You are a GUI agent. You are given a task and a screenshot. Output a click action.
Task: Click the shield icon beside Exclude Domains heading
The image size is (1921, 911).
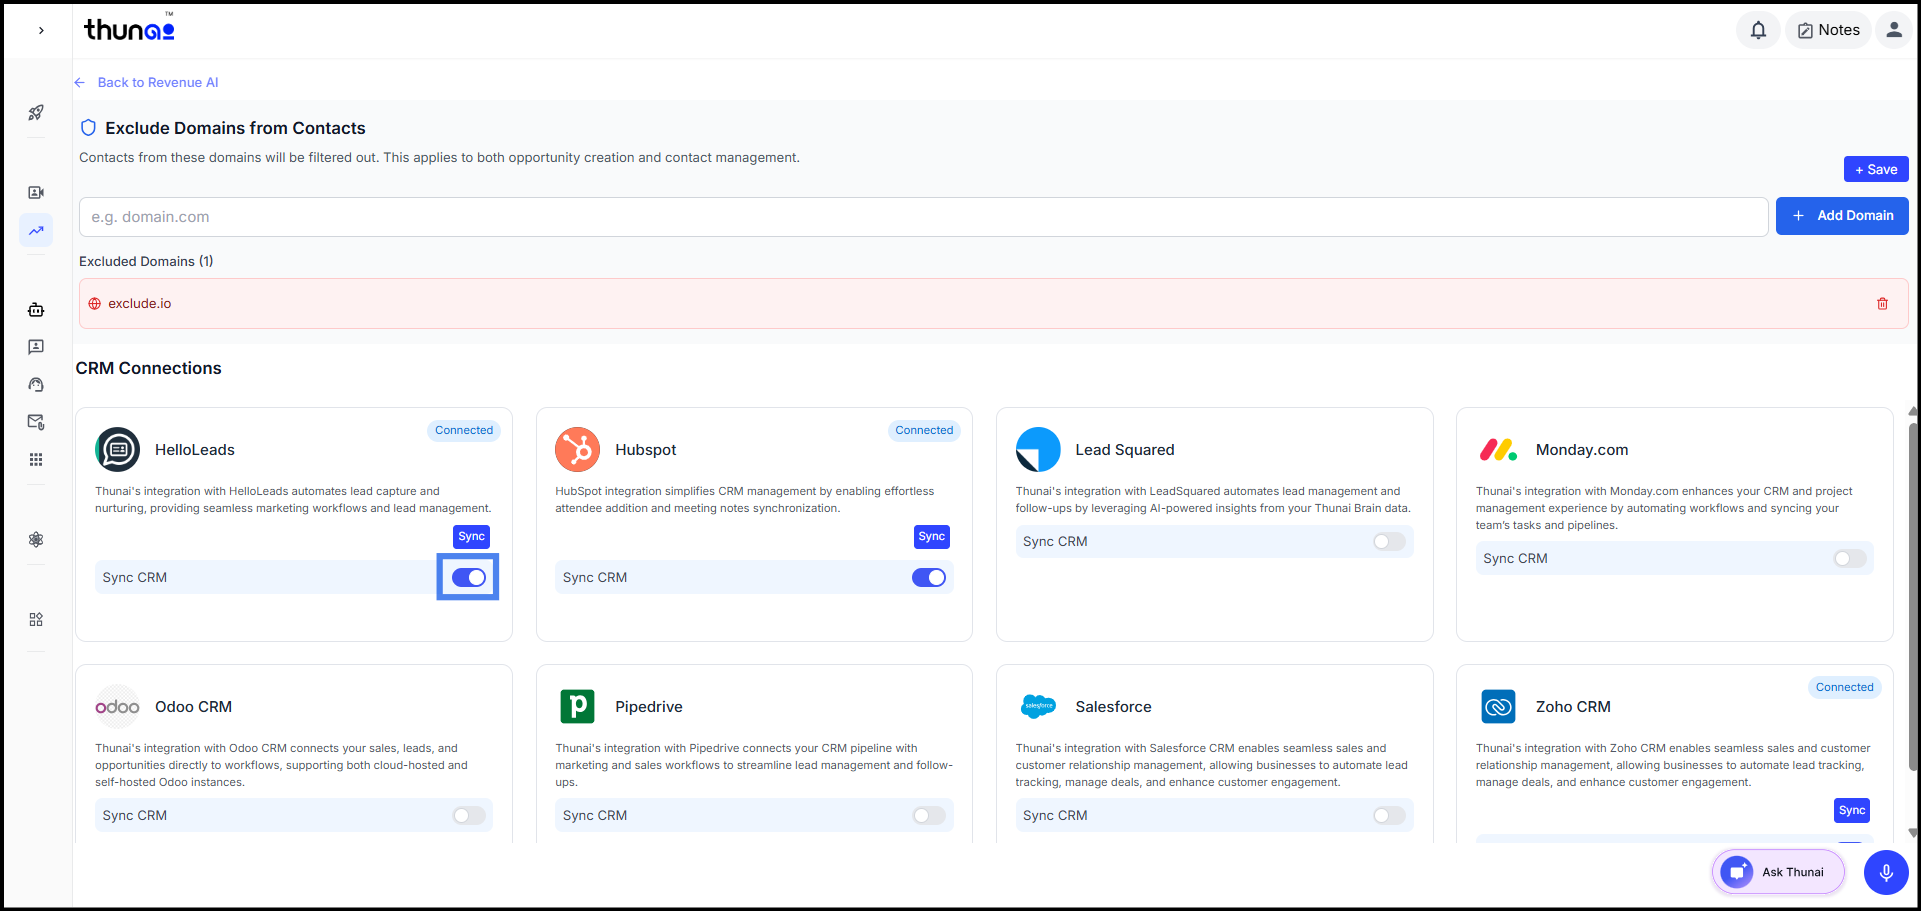pos(88,128)
